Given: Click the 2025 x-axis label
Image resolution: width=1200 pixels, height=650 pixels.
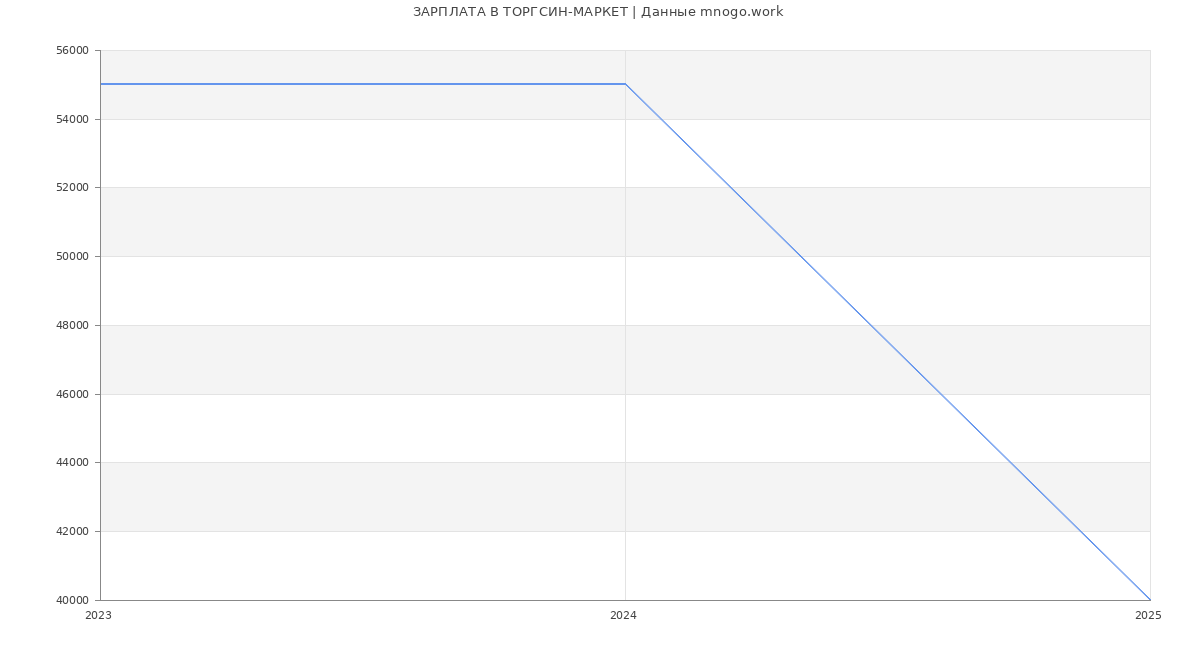Looking at the screenshot, I should [1148, 616].
